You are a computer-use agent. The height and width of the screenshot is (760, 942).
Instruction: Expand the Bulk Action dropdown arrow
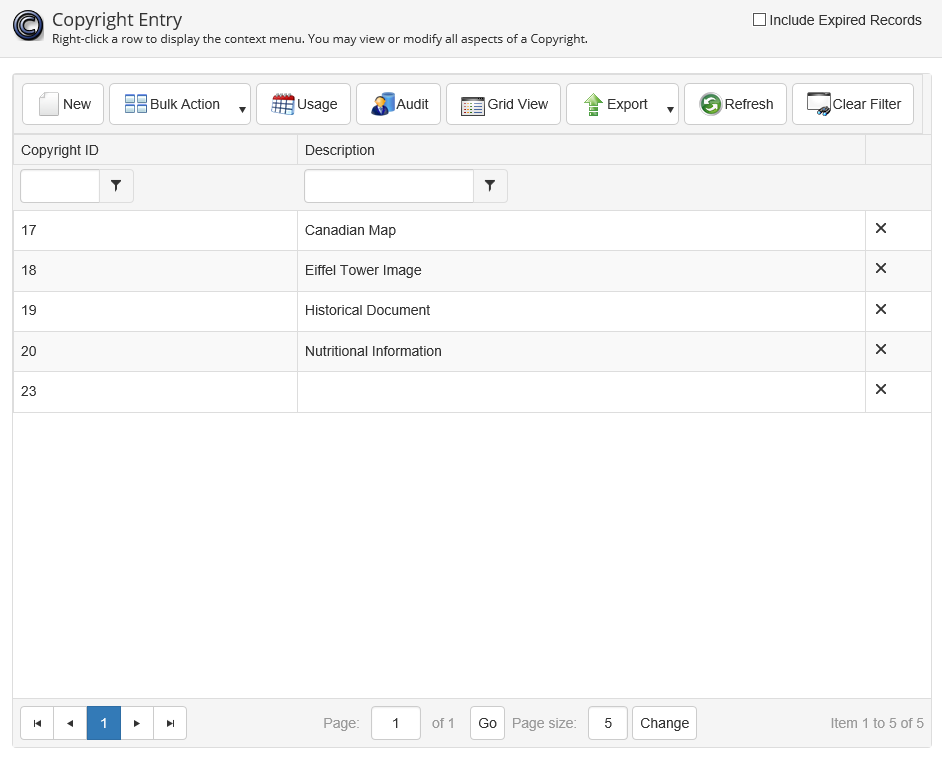tap(242, 109)
